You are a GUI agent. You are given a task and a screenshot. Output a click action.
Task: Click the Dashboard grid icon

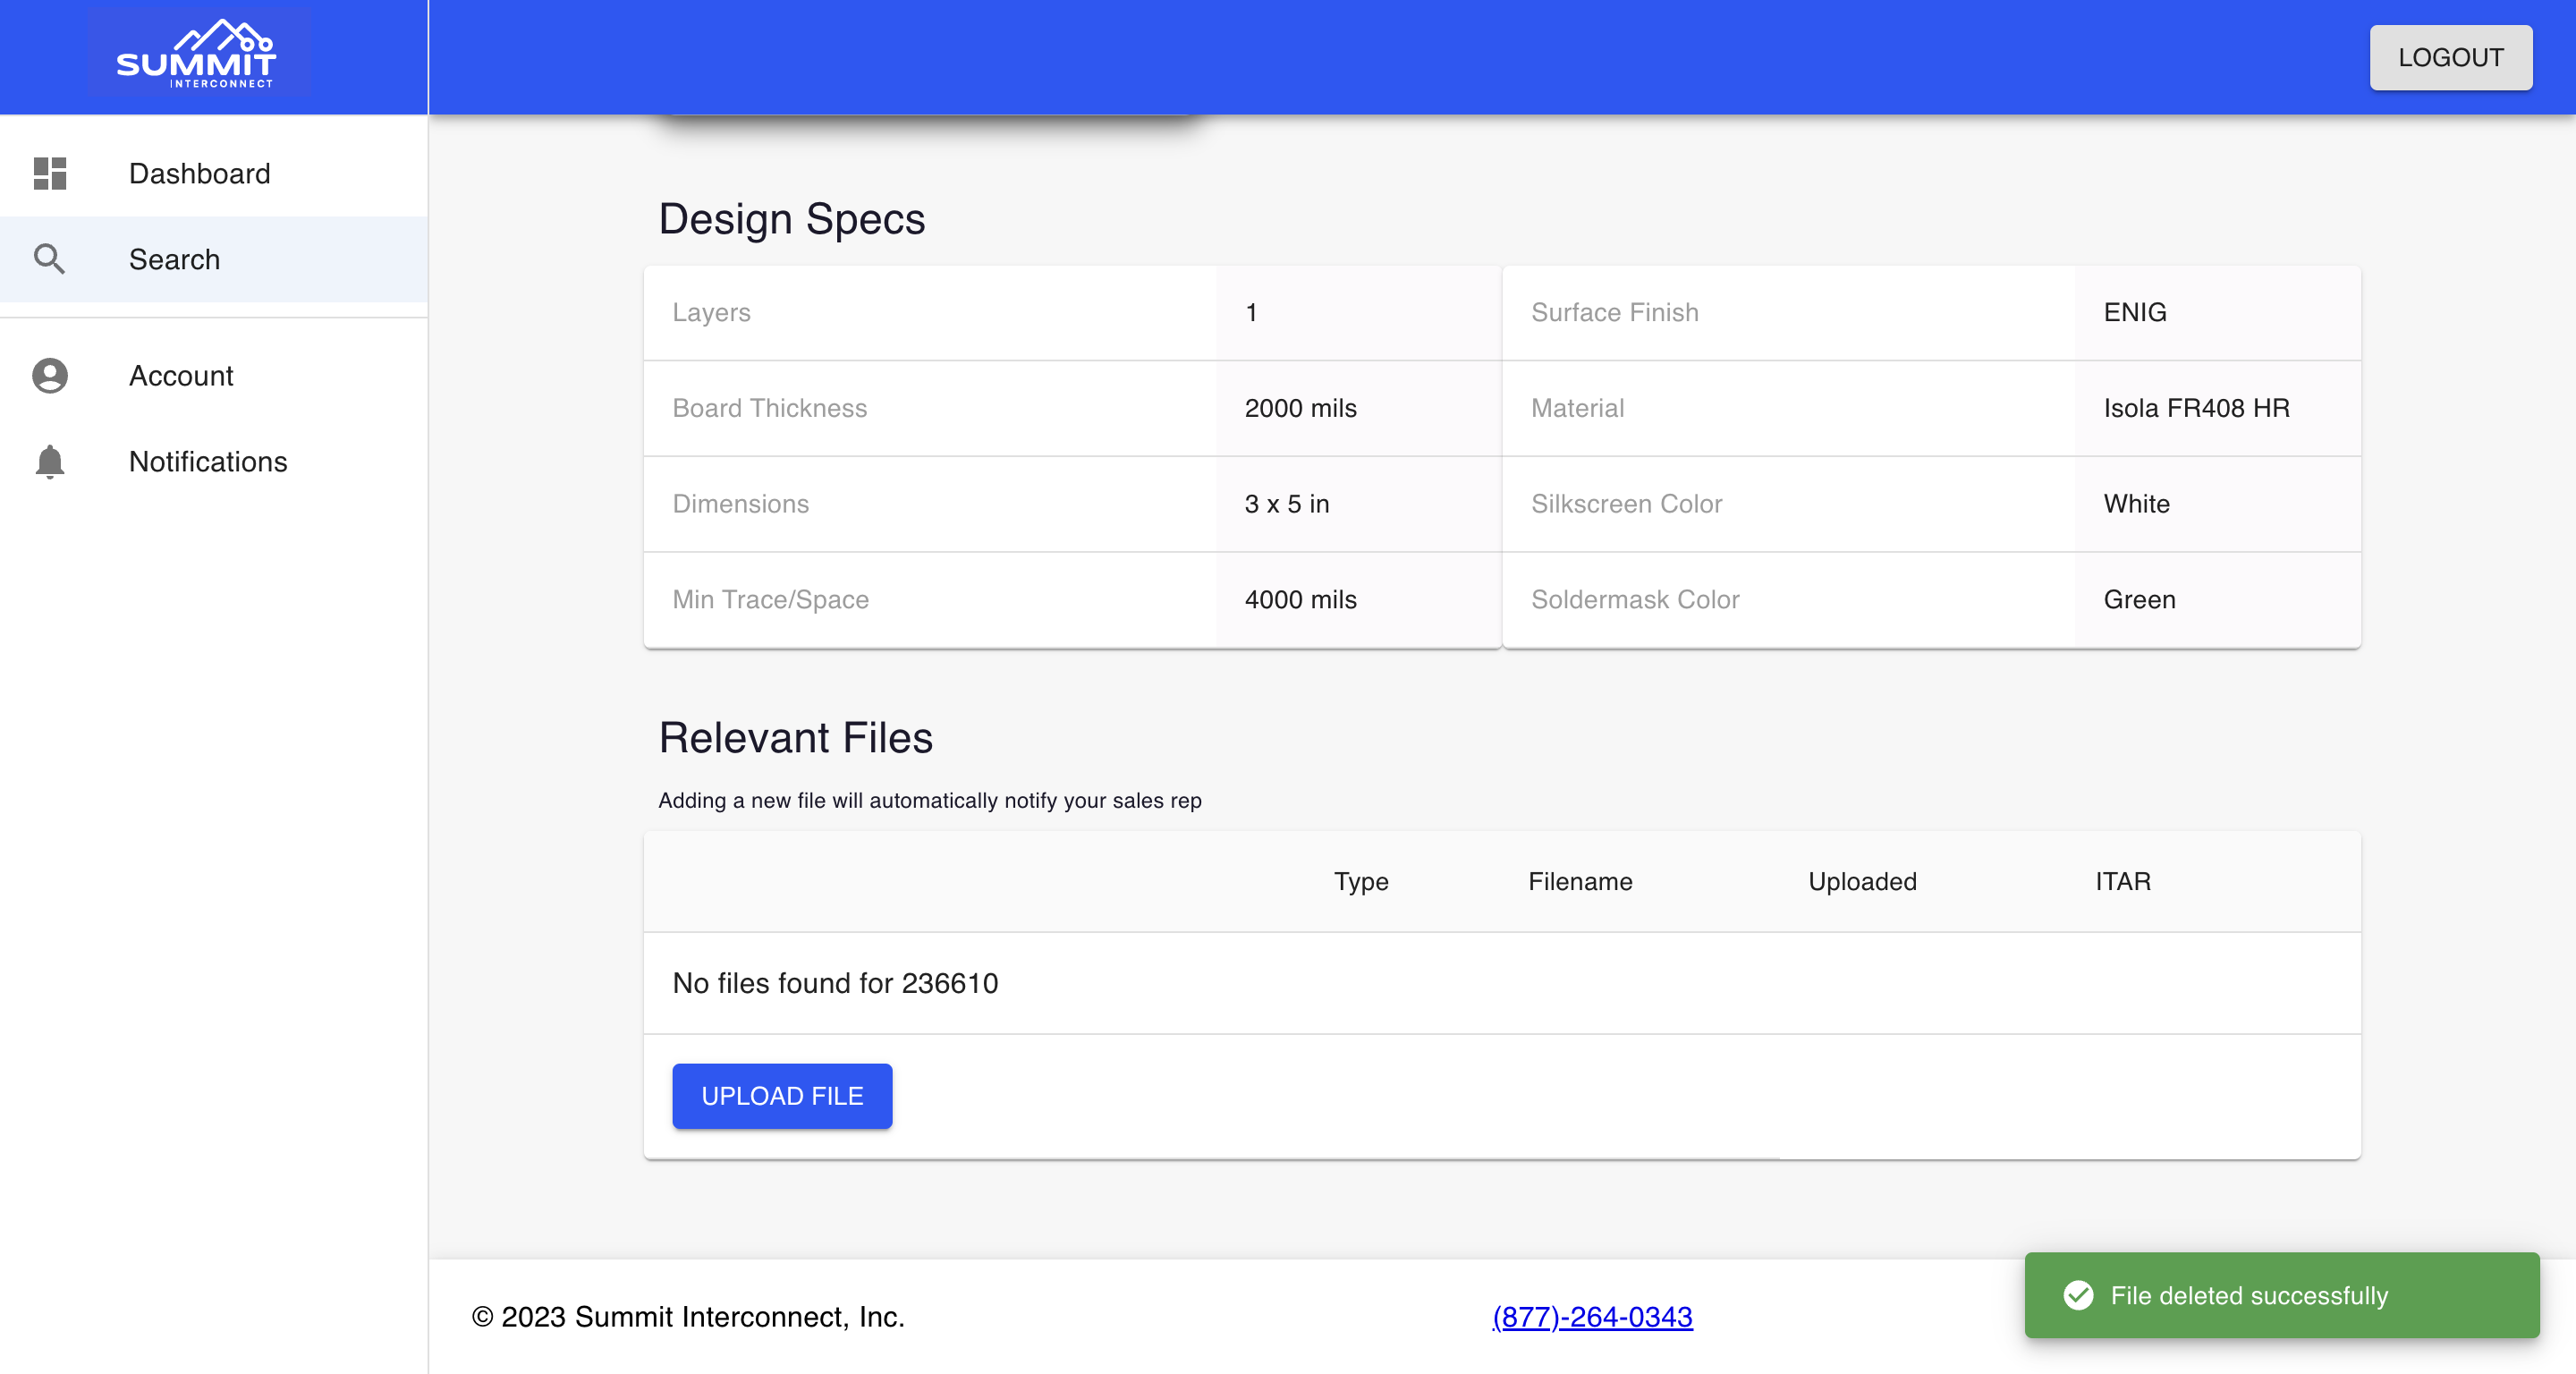point(50,173)
